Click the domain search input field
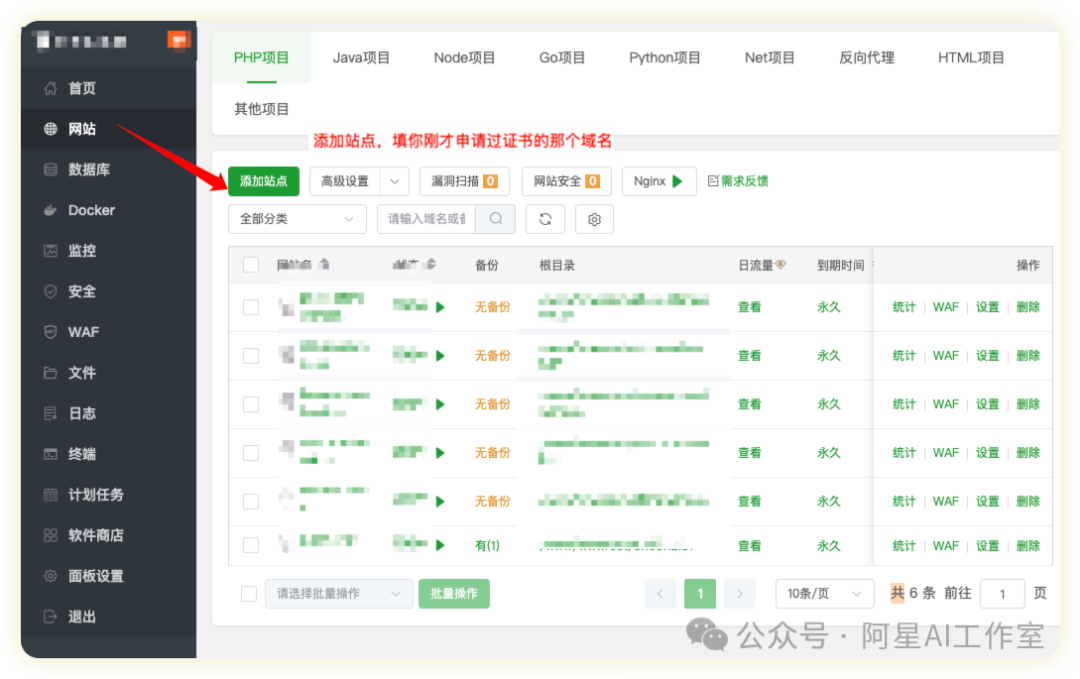 (x=426, y=219)
